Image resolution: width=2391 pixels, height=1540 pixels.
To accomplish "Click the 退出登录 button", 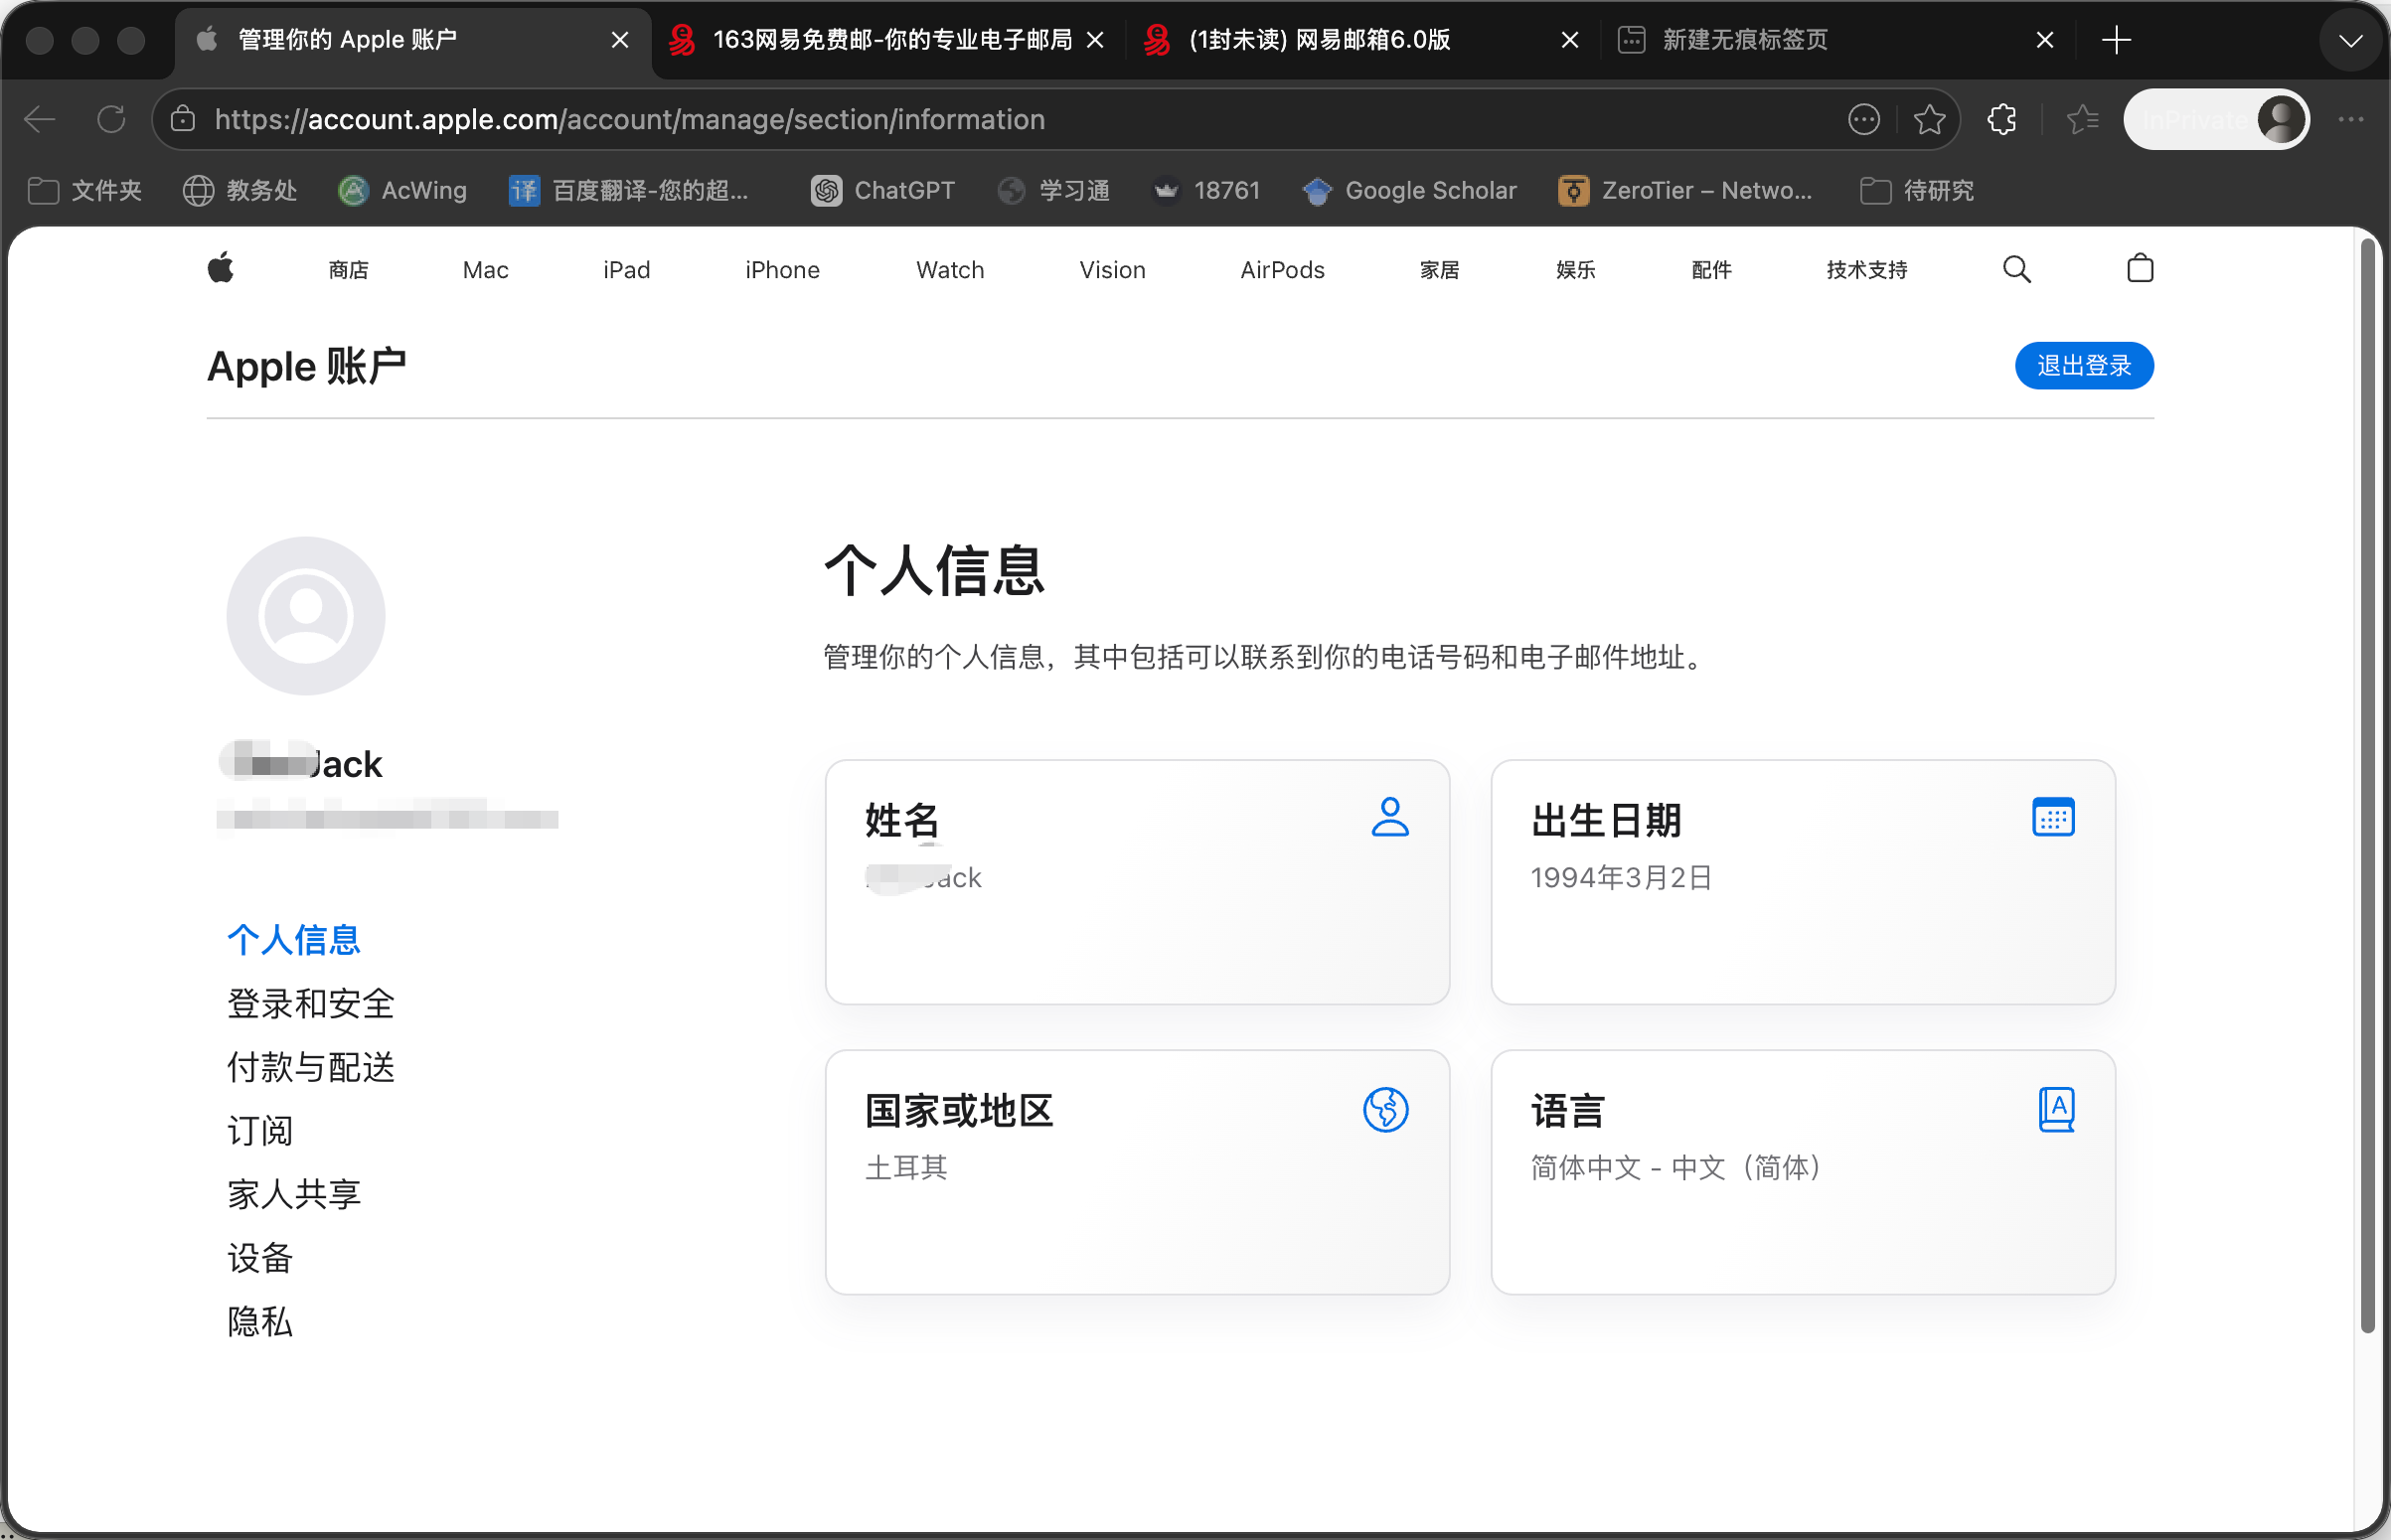I will [x=2083, y=366].
